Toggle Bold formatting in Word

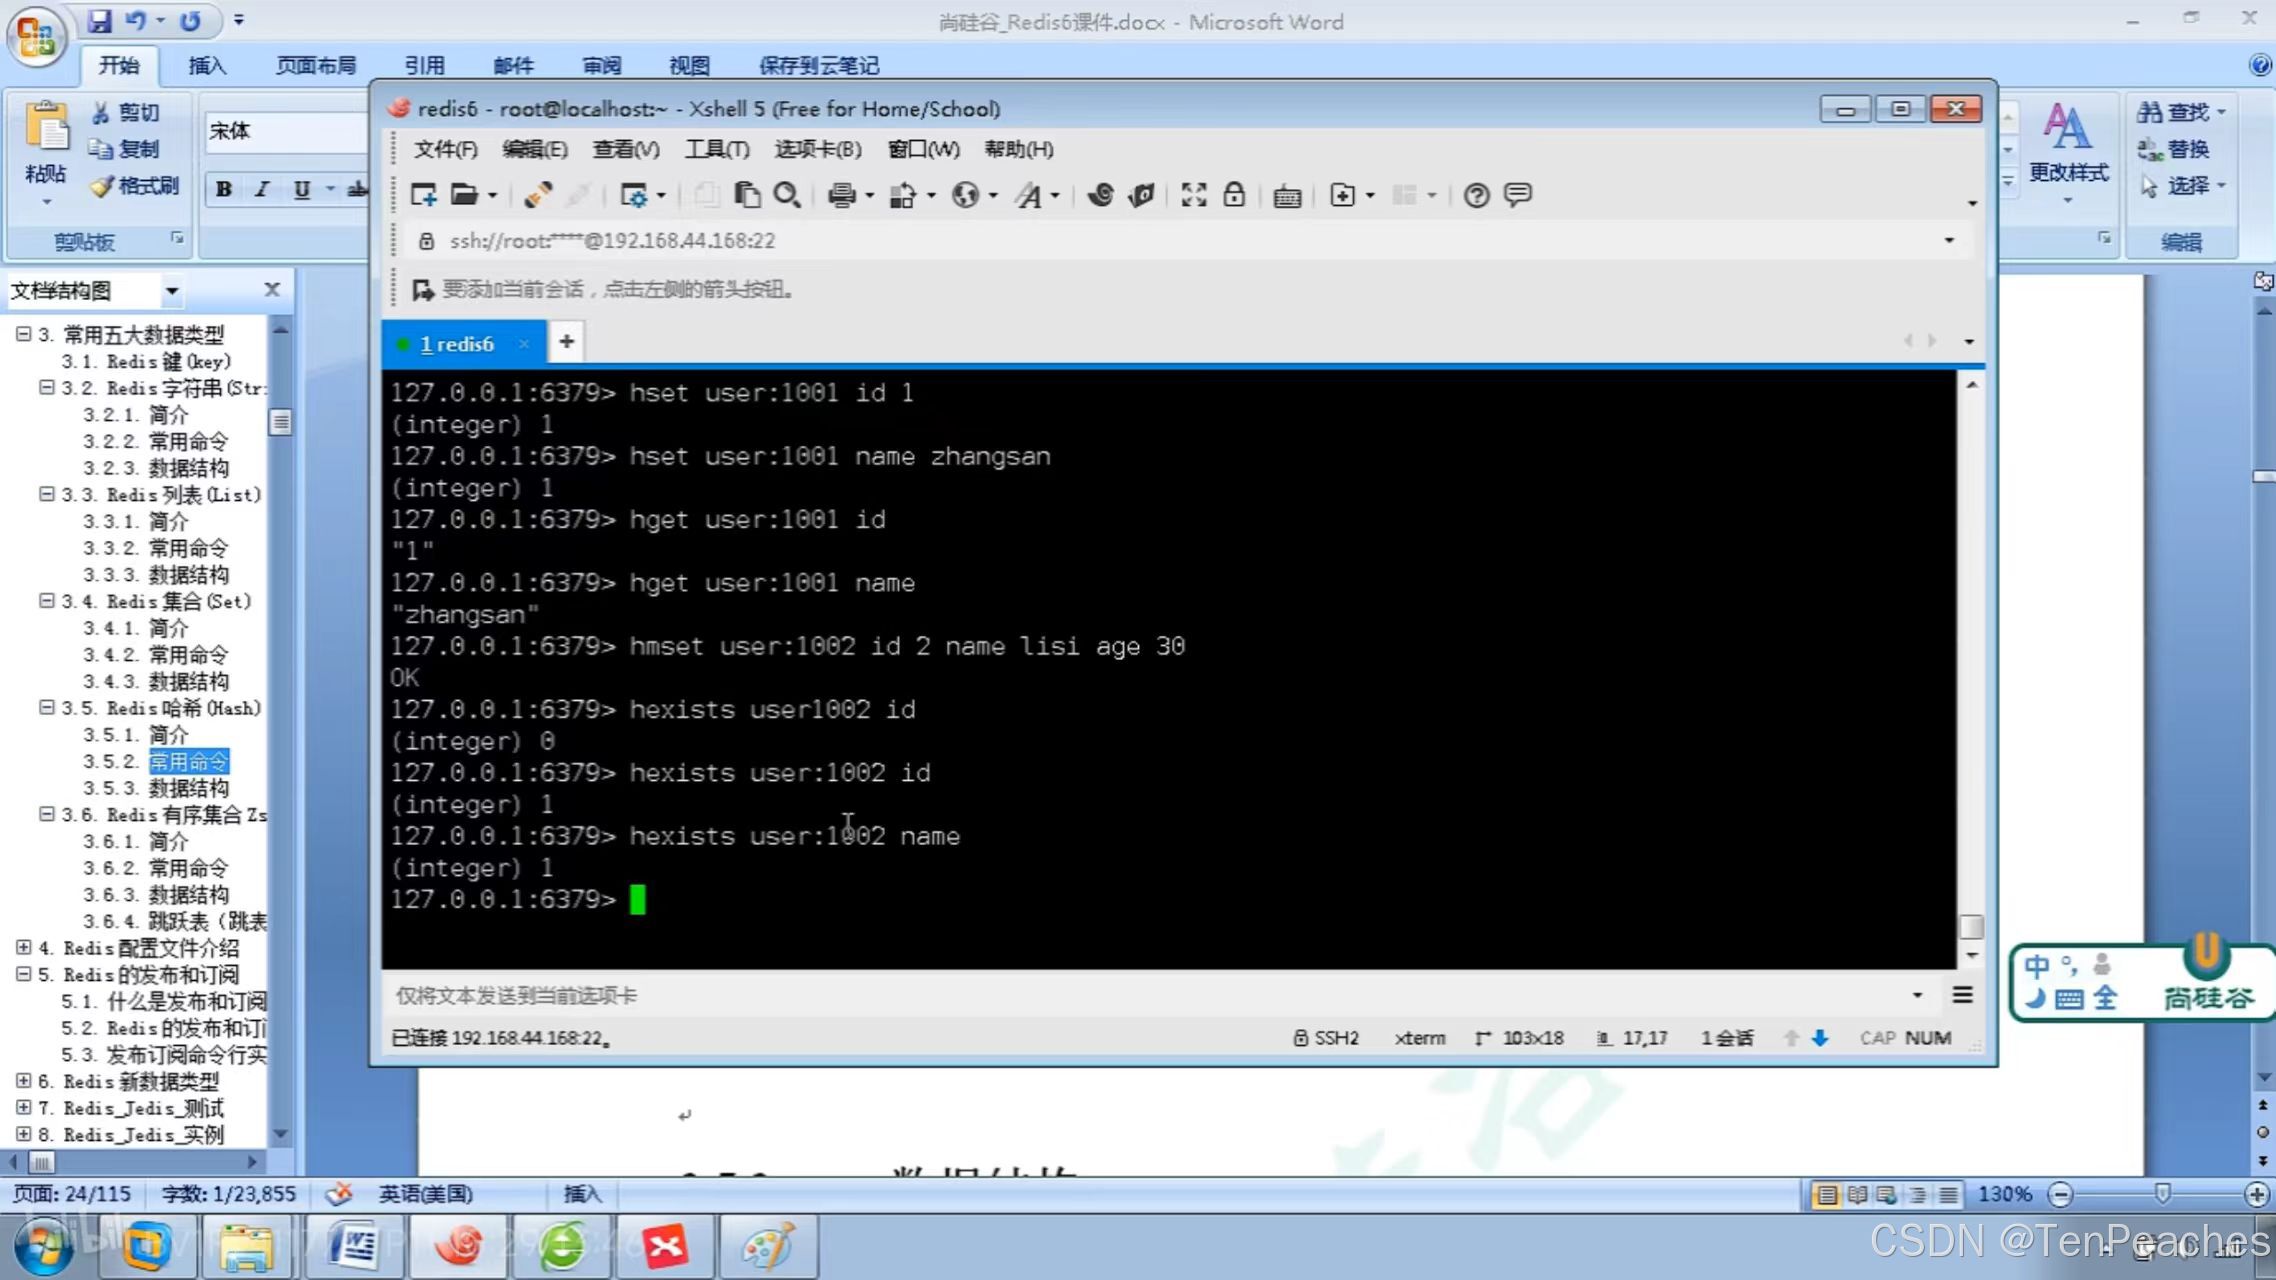click(224, 189)
